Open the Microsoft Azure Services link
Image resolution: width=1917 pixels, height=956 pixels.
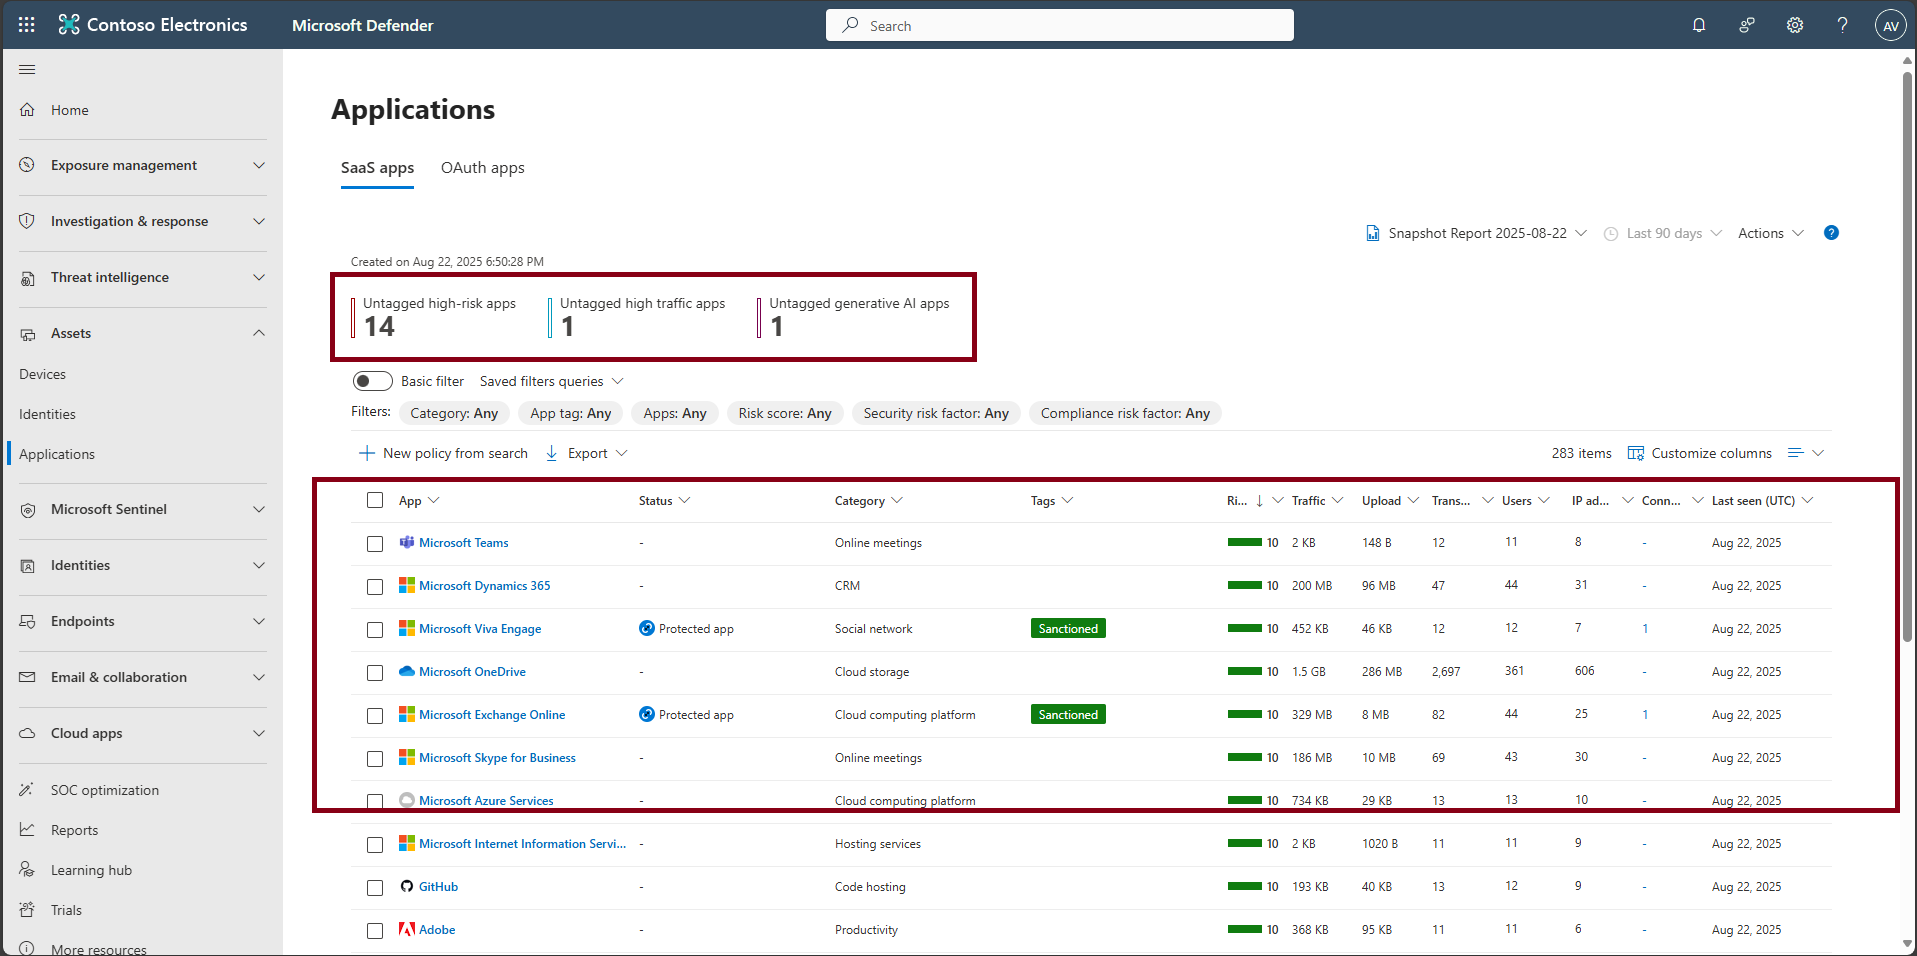tap(486, 801)
